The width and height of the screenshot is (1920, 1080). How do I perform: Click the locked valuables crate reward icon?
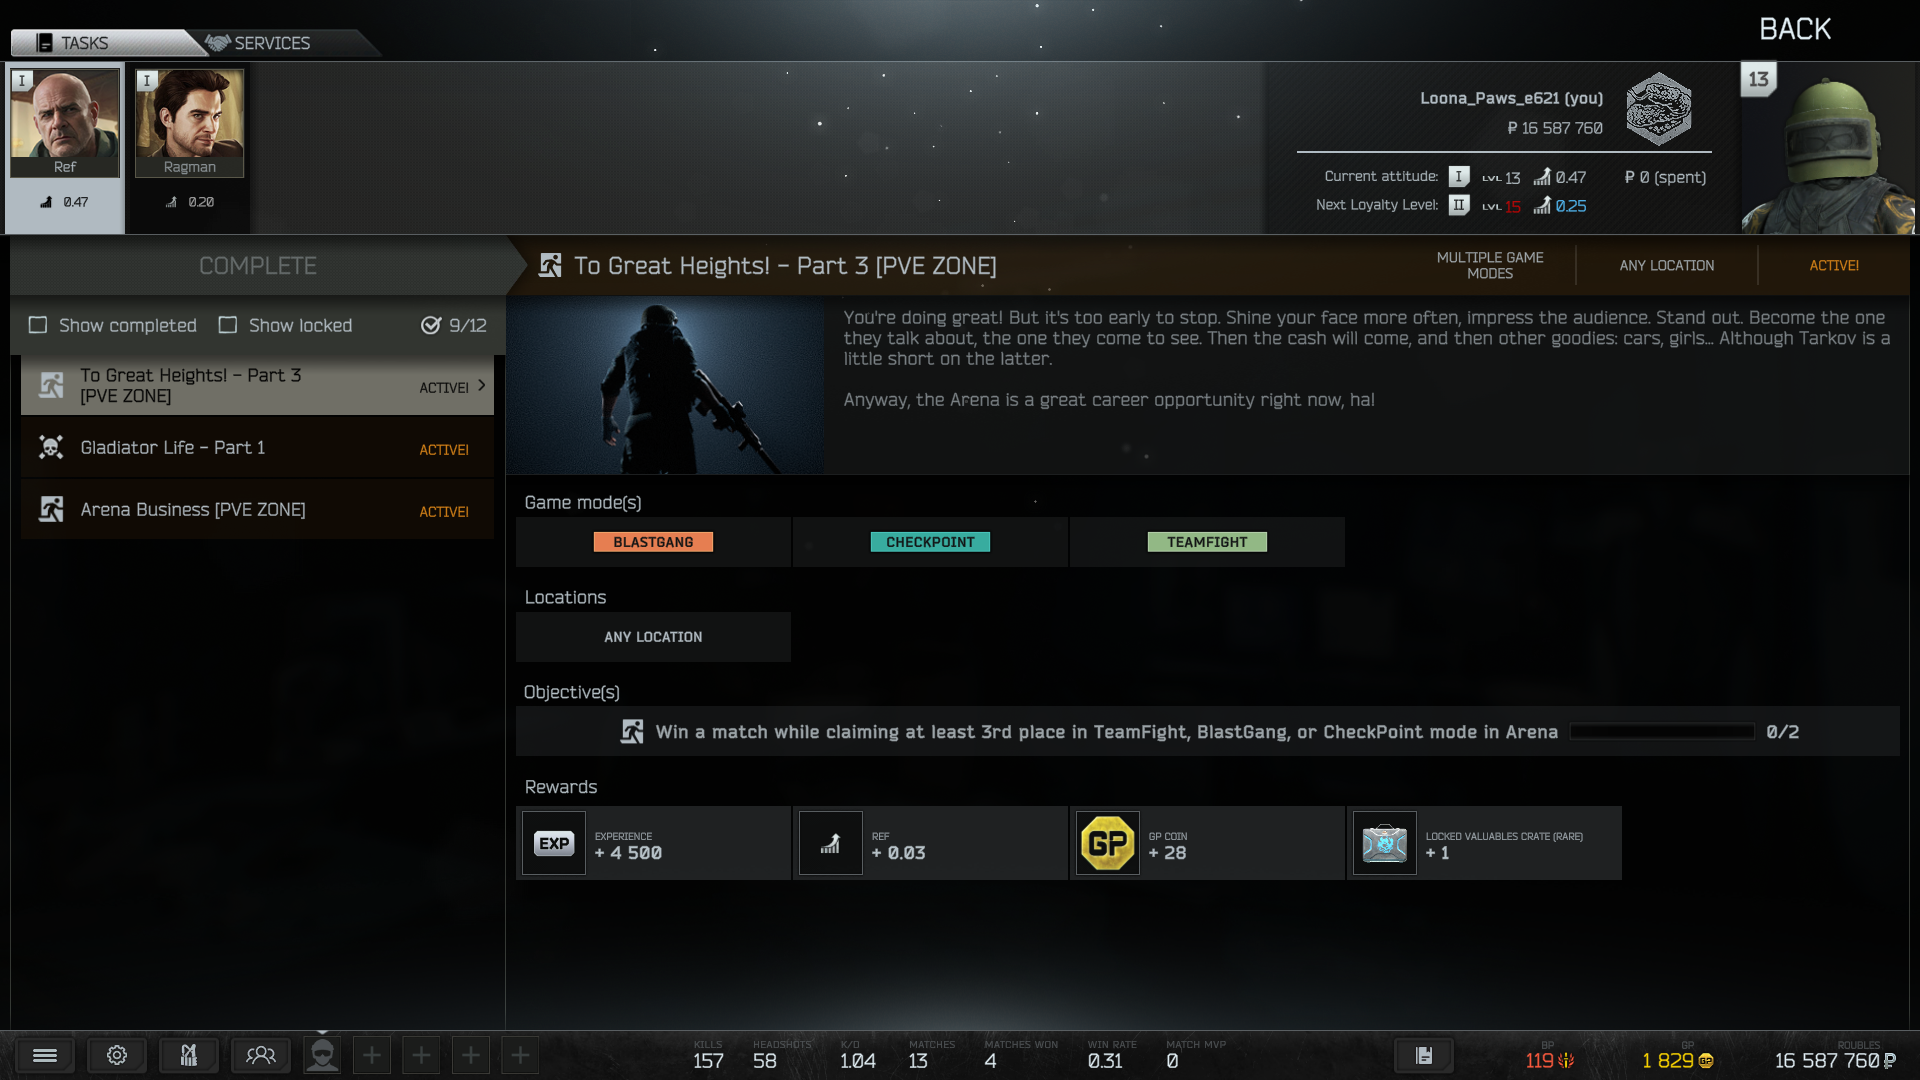point(1384,843)
